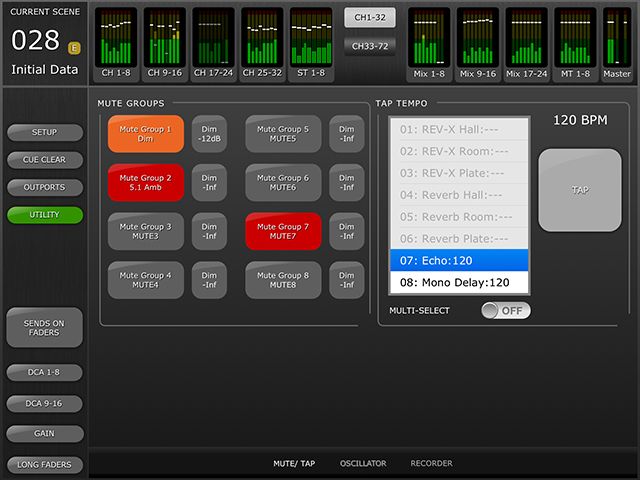Open Sends On Faders mode
The width and height of the screenshot is (640, 480).
pyautogui.click(x=44, y=327)
